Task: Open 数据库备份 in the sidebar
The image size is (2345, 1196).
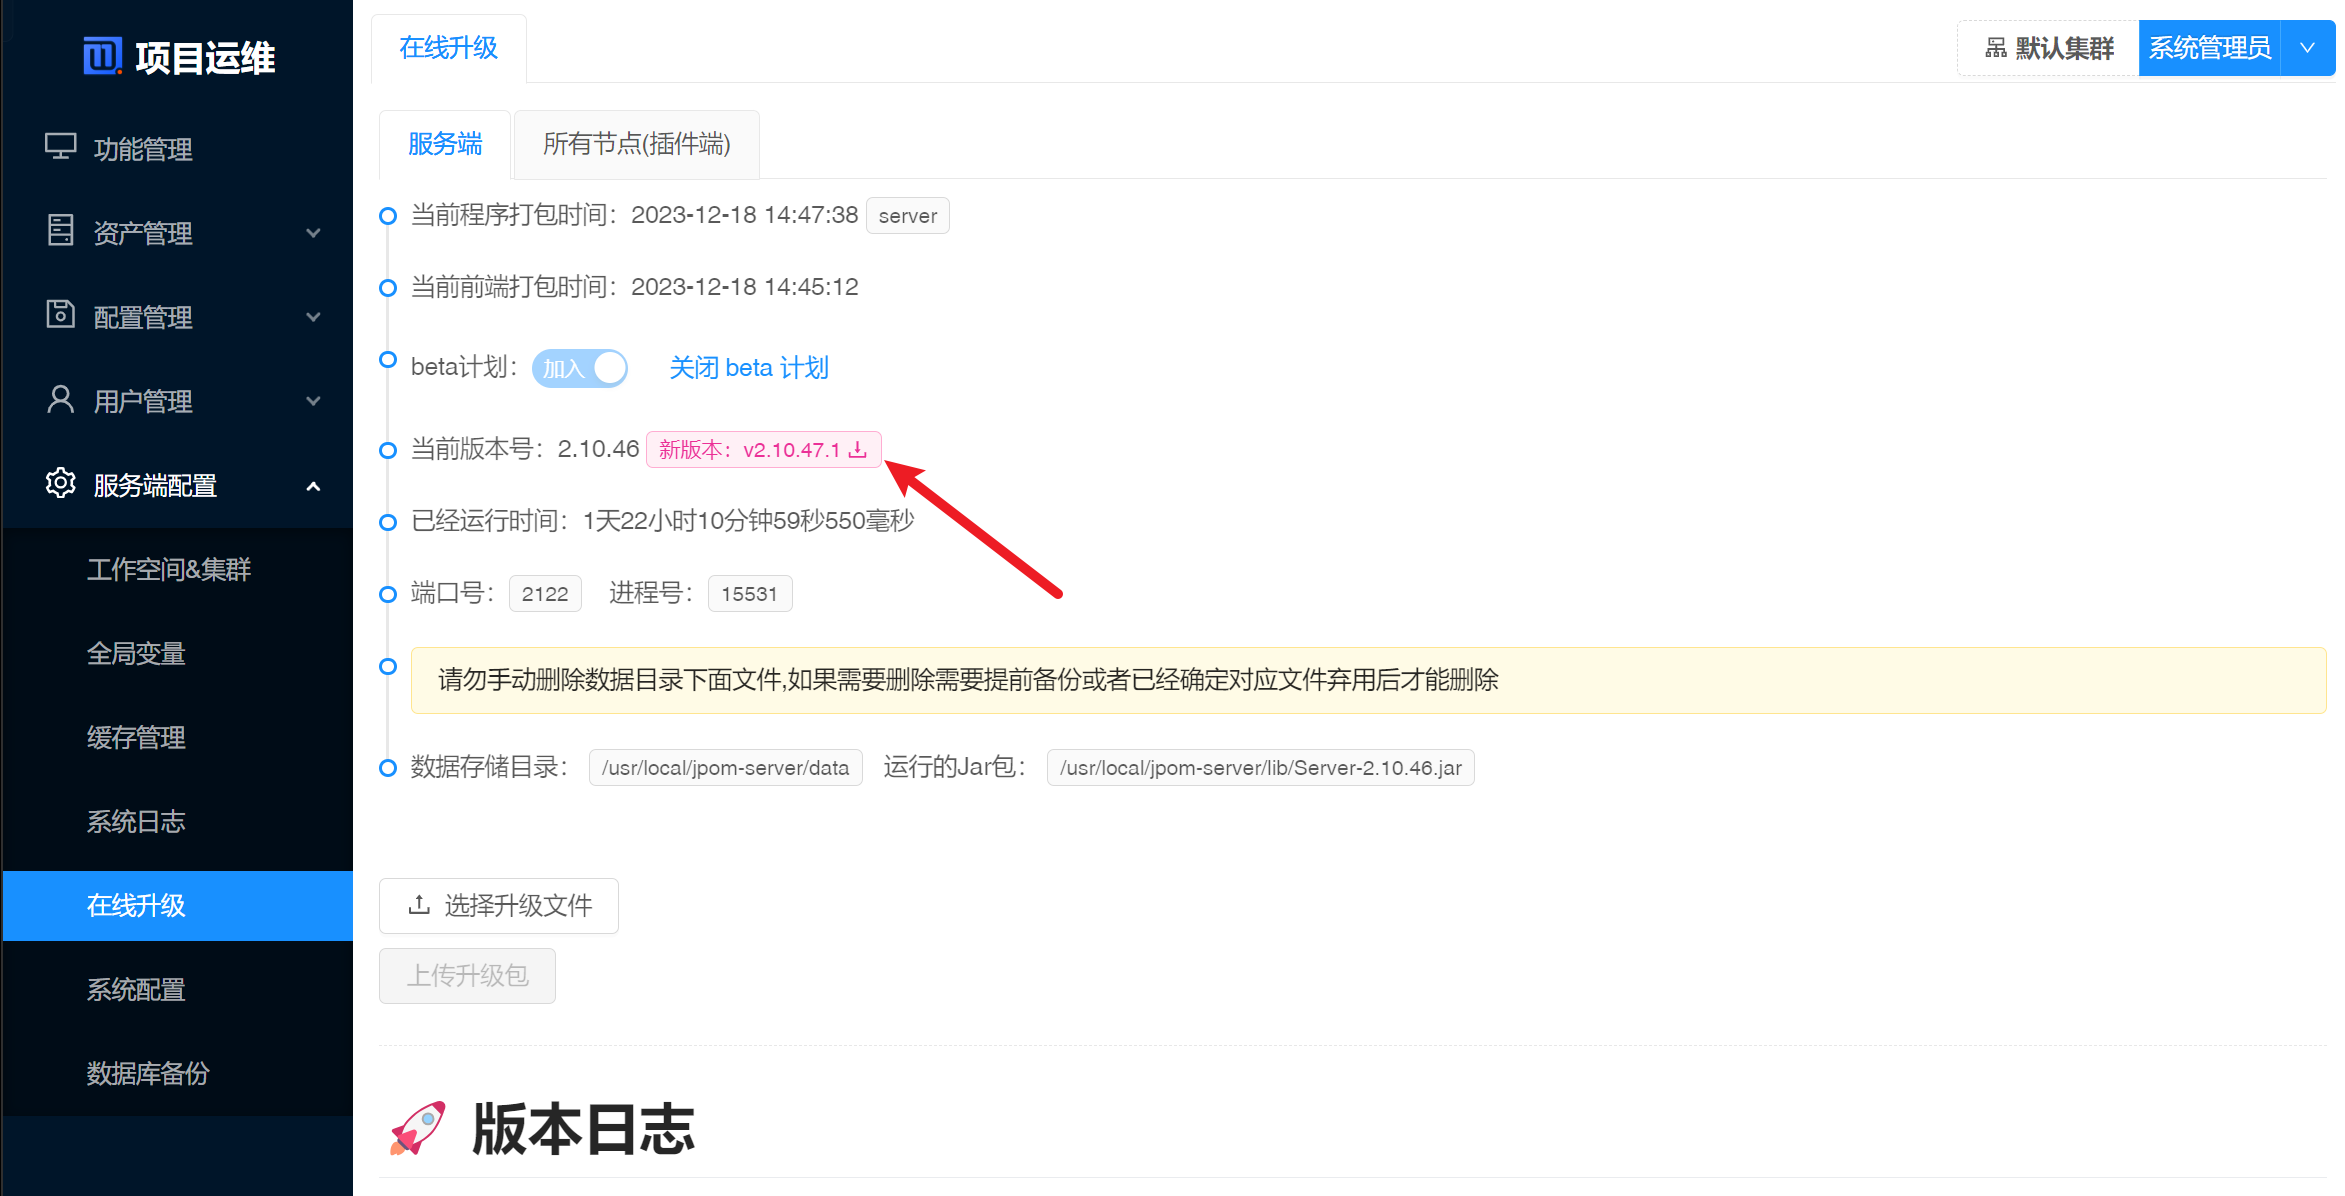Action: [148, 1074]
